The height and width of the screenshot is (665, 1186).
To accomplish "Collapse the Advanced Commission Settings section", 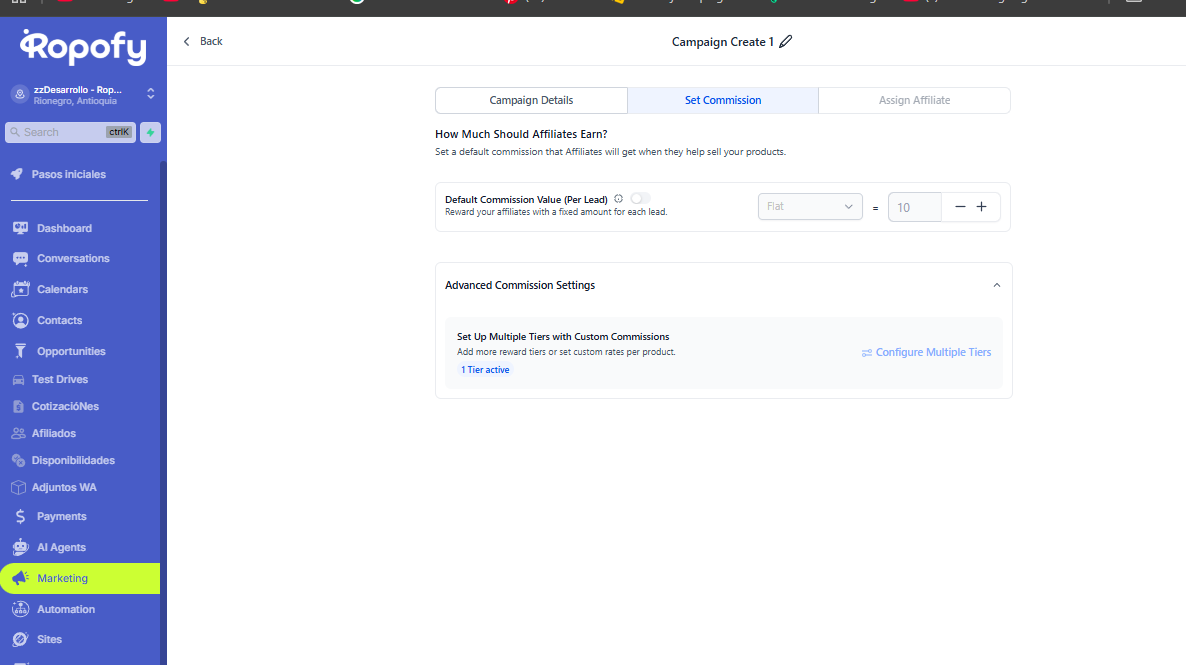I will (996, 285).
